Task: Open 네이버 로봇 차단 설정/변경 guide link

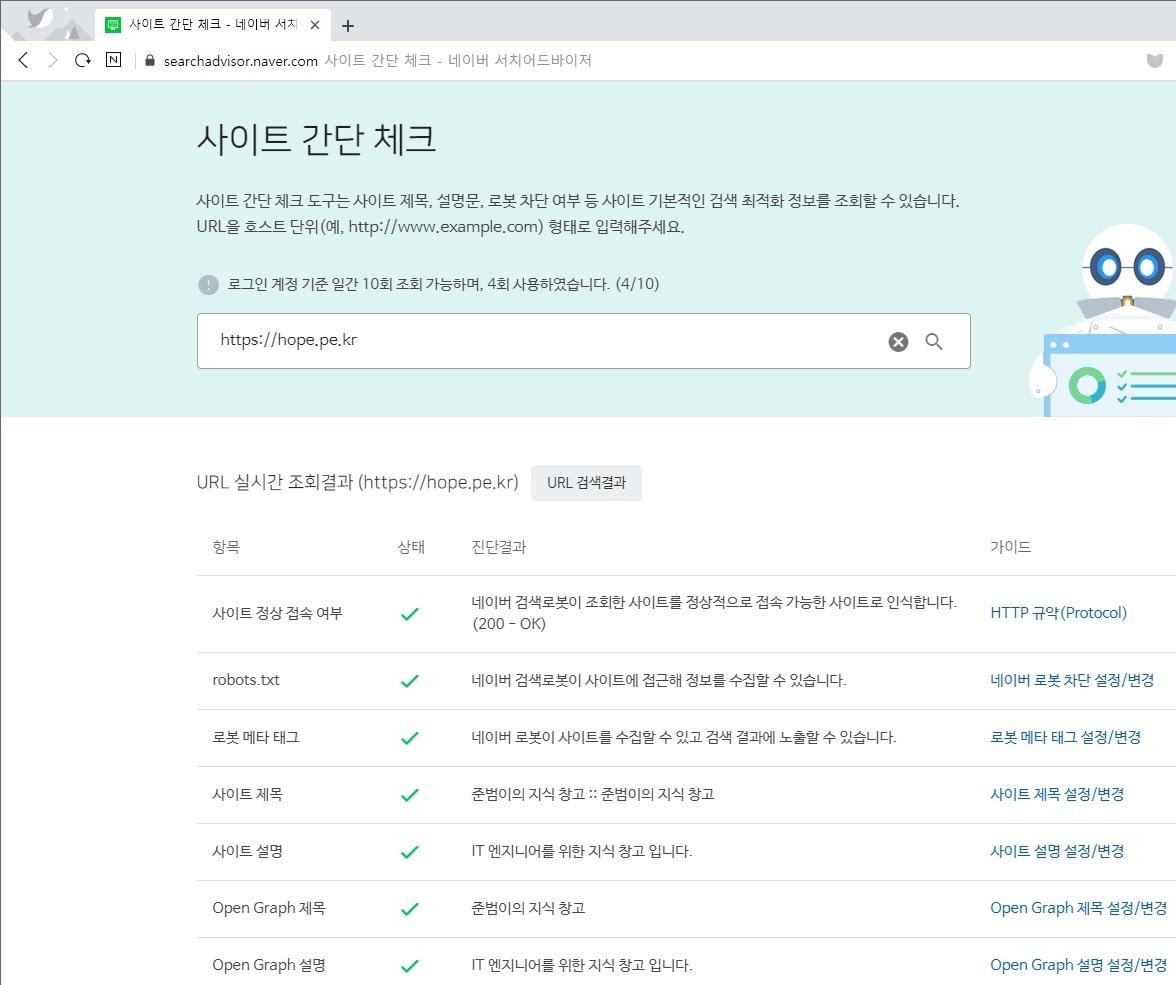Action: point(1072,680)
